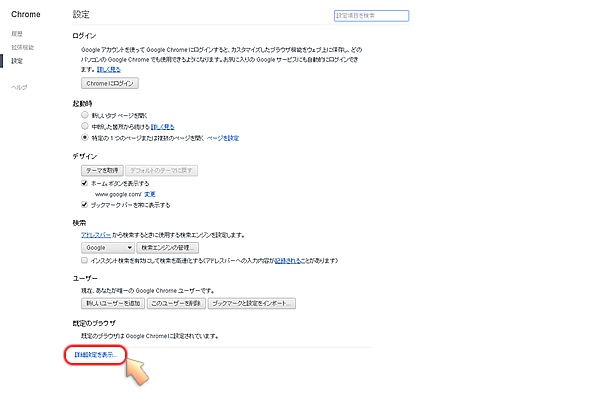Open the Google search engine dropdown
600x410 pixels.
click(108, 248)
